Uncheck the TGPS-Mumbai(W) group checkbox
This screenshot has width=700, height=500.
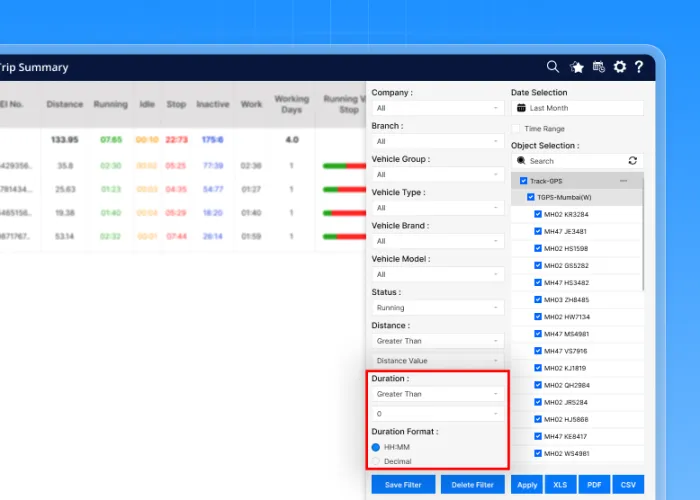point(531,198)
